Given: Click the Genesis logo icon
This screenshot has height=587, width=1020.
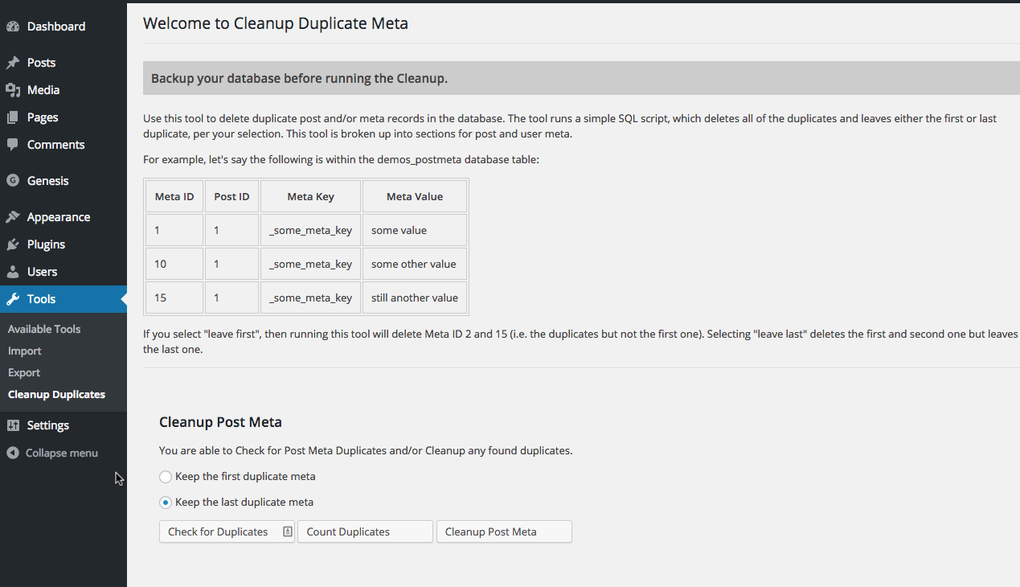Looking at the screenshot, I should pyautogui.click(x=13, y=181).
